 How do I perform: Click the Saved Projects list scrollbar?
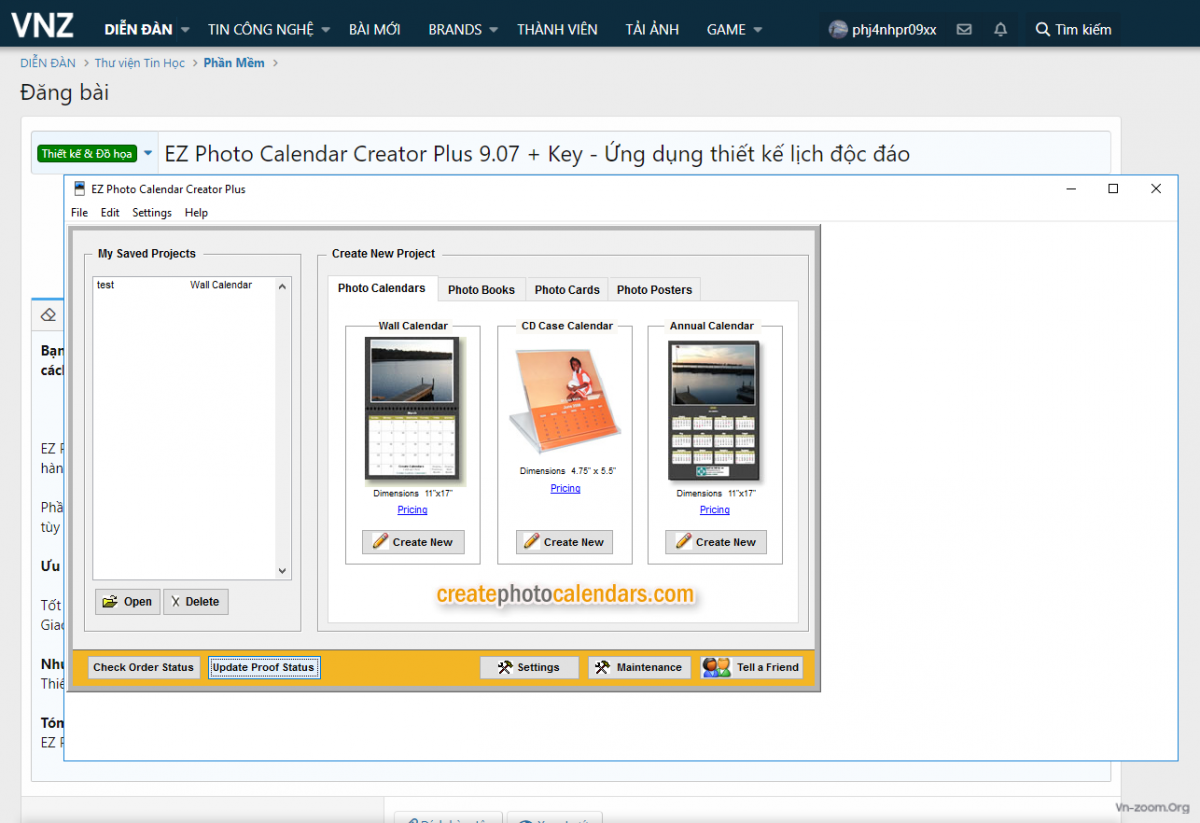point(283,430)
